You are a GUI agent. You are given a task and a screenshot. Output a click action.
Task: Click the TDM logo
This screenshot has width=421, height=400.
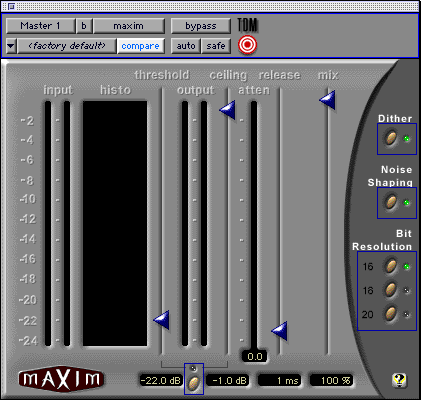pyautogui.click(x=248, y=25)
